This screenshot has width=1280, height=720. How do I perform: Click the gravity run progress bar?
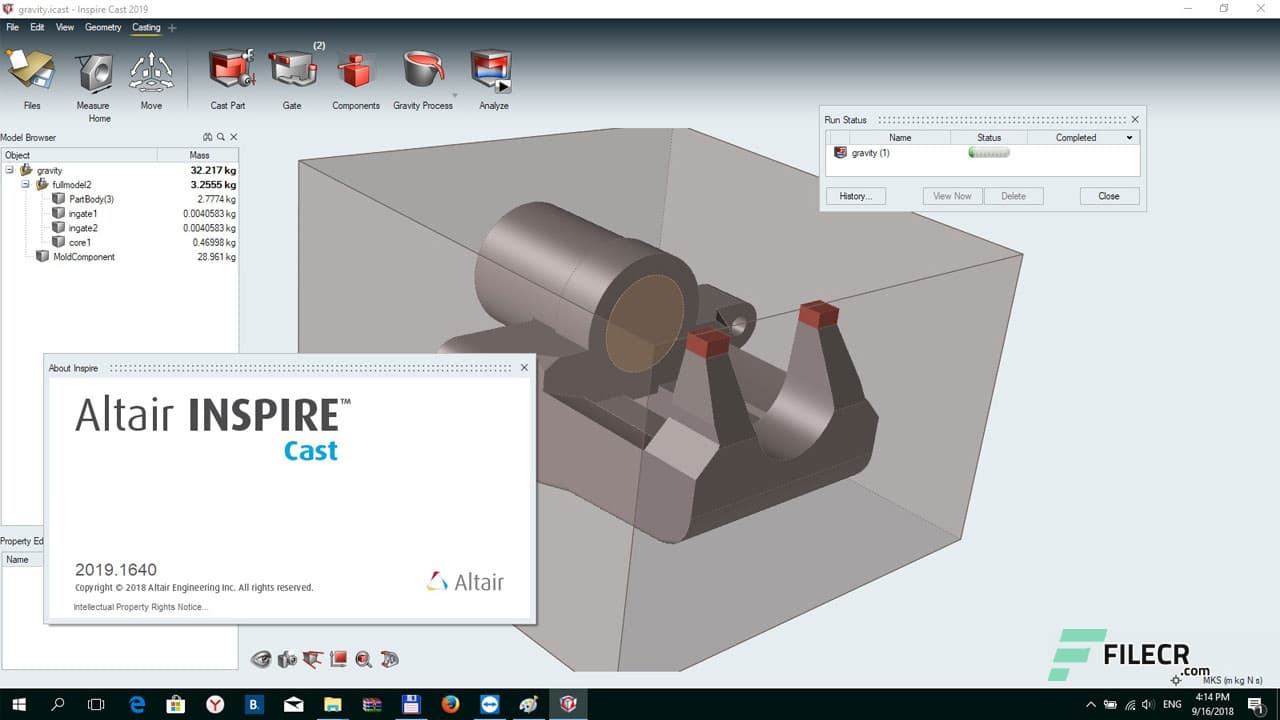pyautogui.click(x=988, y=152)
